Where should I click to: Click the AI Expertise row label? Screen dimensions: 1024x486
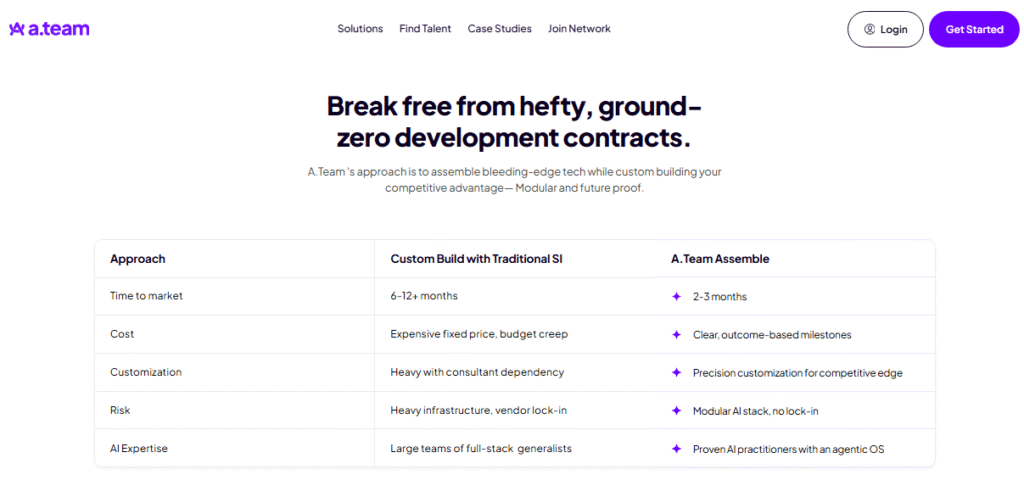139,449
